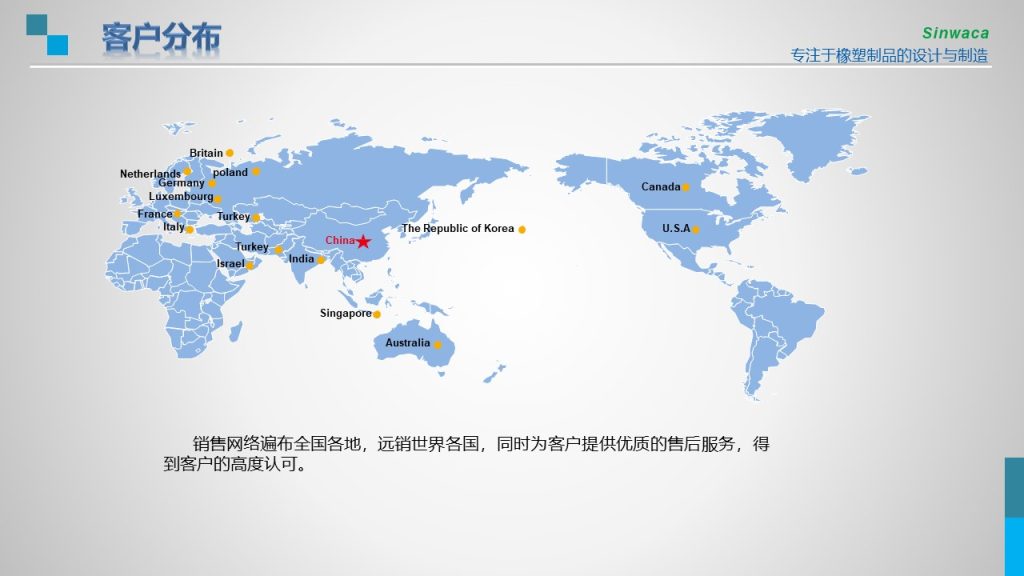
Task: Click the orange dot next to Italy
Action: tap(189, 230)
